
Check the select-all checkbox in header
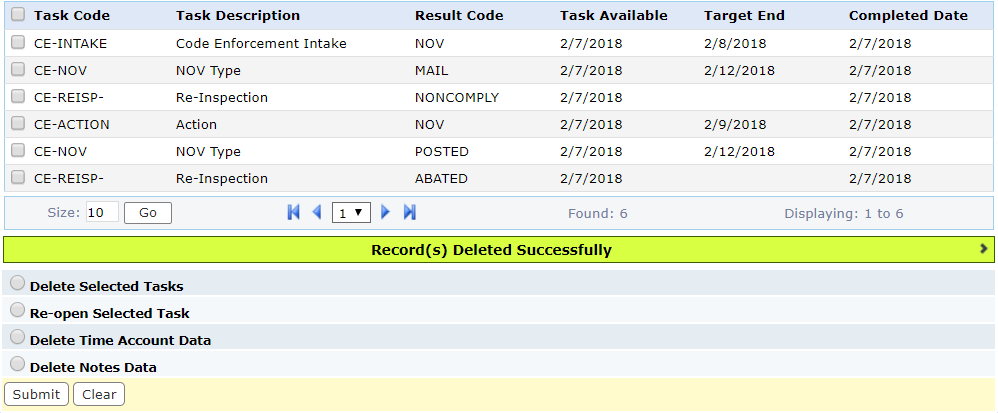[18, 15]
